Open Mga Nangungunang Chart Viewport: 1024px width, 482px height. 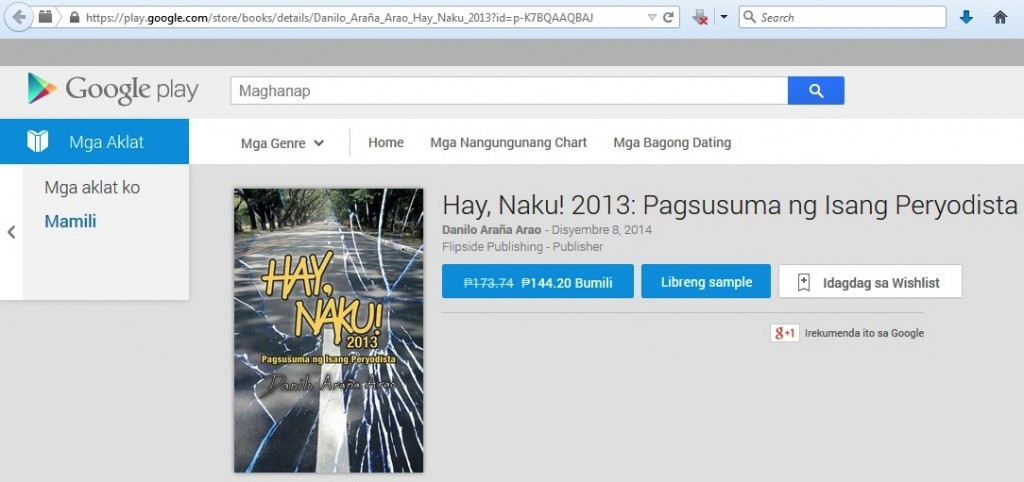point(508,142)
